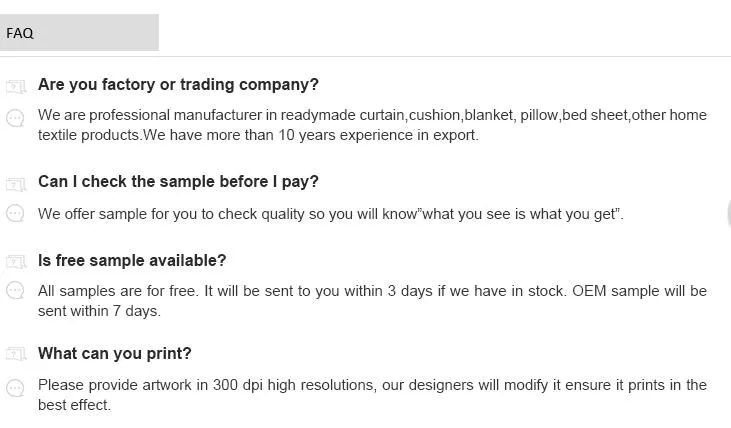Select 'Are you factory or trading company?' question
Viewport: 731px width, 428px height.
click(178, 85)
